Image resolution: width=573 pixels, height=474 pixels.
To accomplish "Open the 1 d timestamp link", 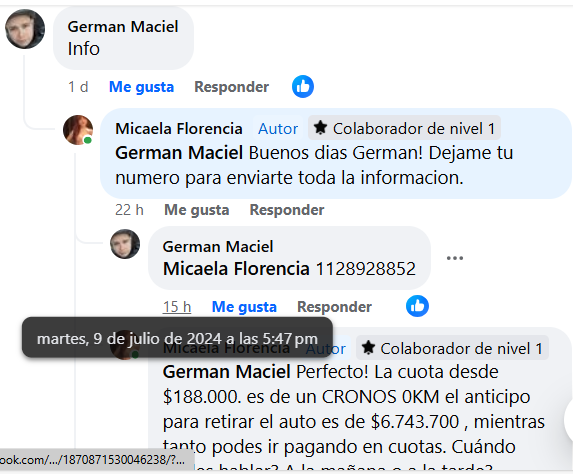I will (78, 87).
